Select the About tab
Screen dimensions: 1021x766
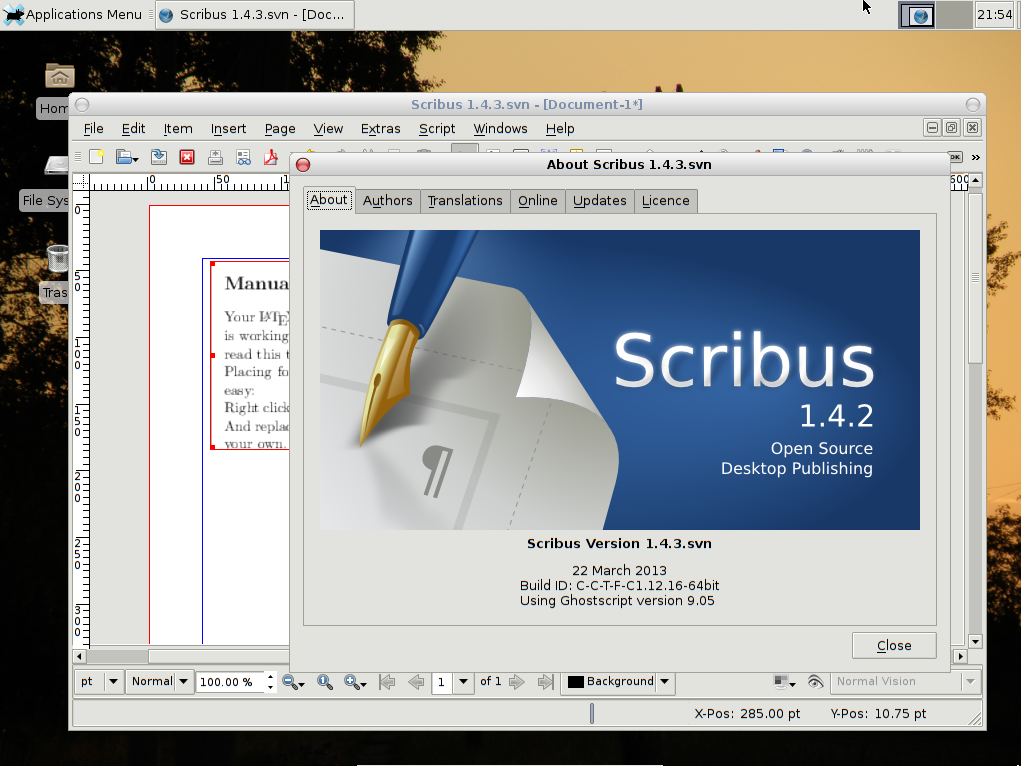(x=329, y=200)
